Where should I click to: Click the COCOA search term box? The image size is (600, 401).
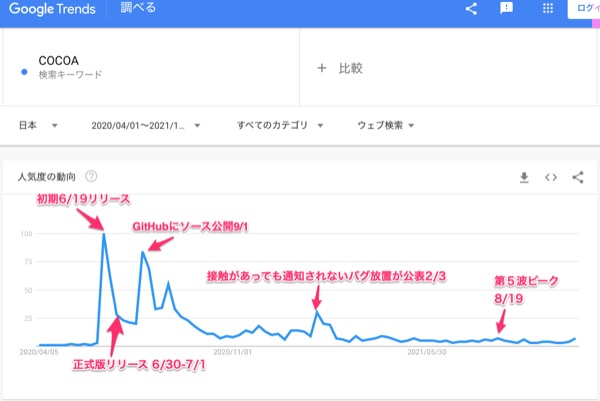point(151,68)
